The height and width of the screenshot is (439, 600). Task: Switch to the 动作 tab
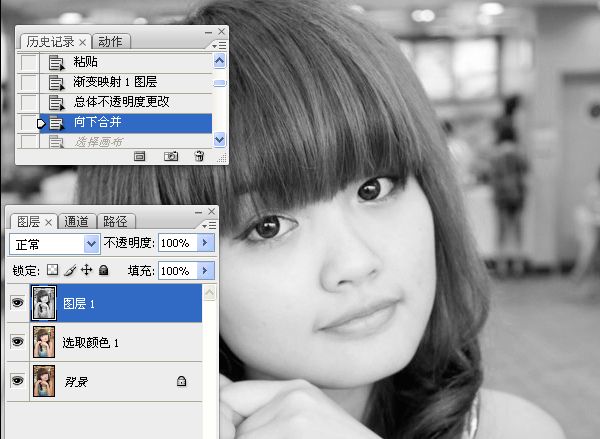pos(111,41)
